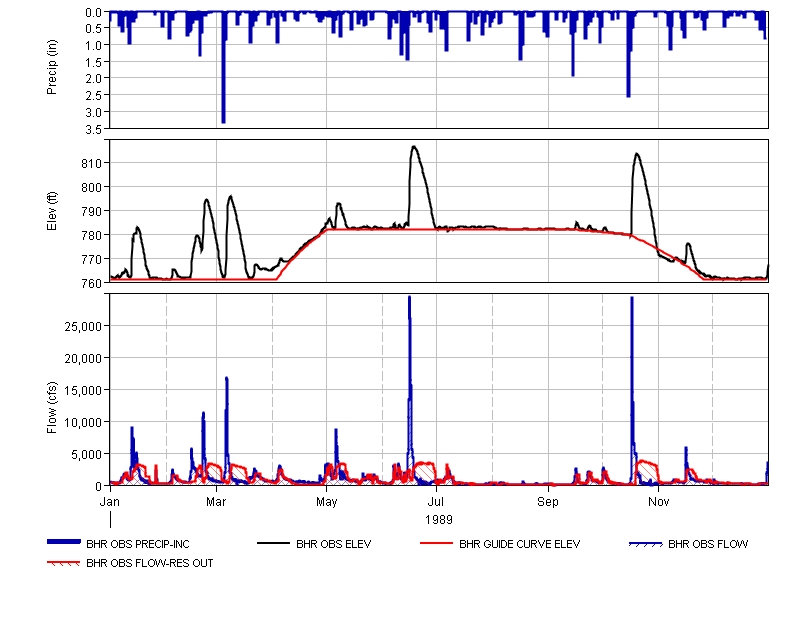Click the 810 elevation tick label
Screen dimensions: 800x627
(92, 163)
